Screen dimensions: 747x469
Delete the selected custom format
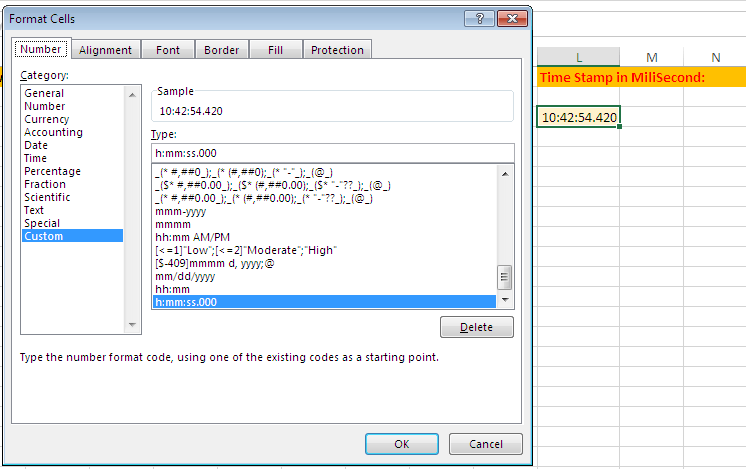click(x=476, y=328)
